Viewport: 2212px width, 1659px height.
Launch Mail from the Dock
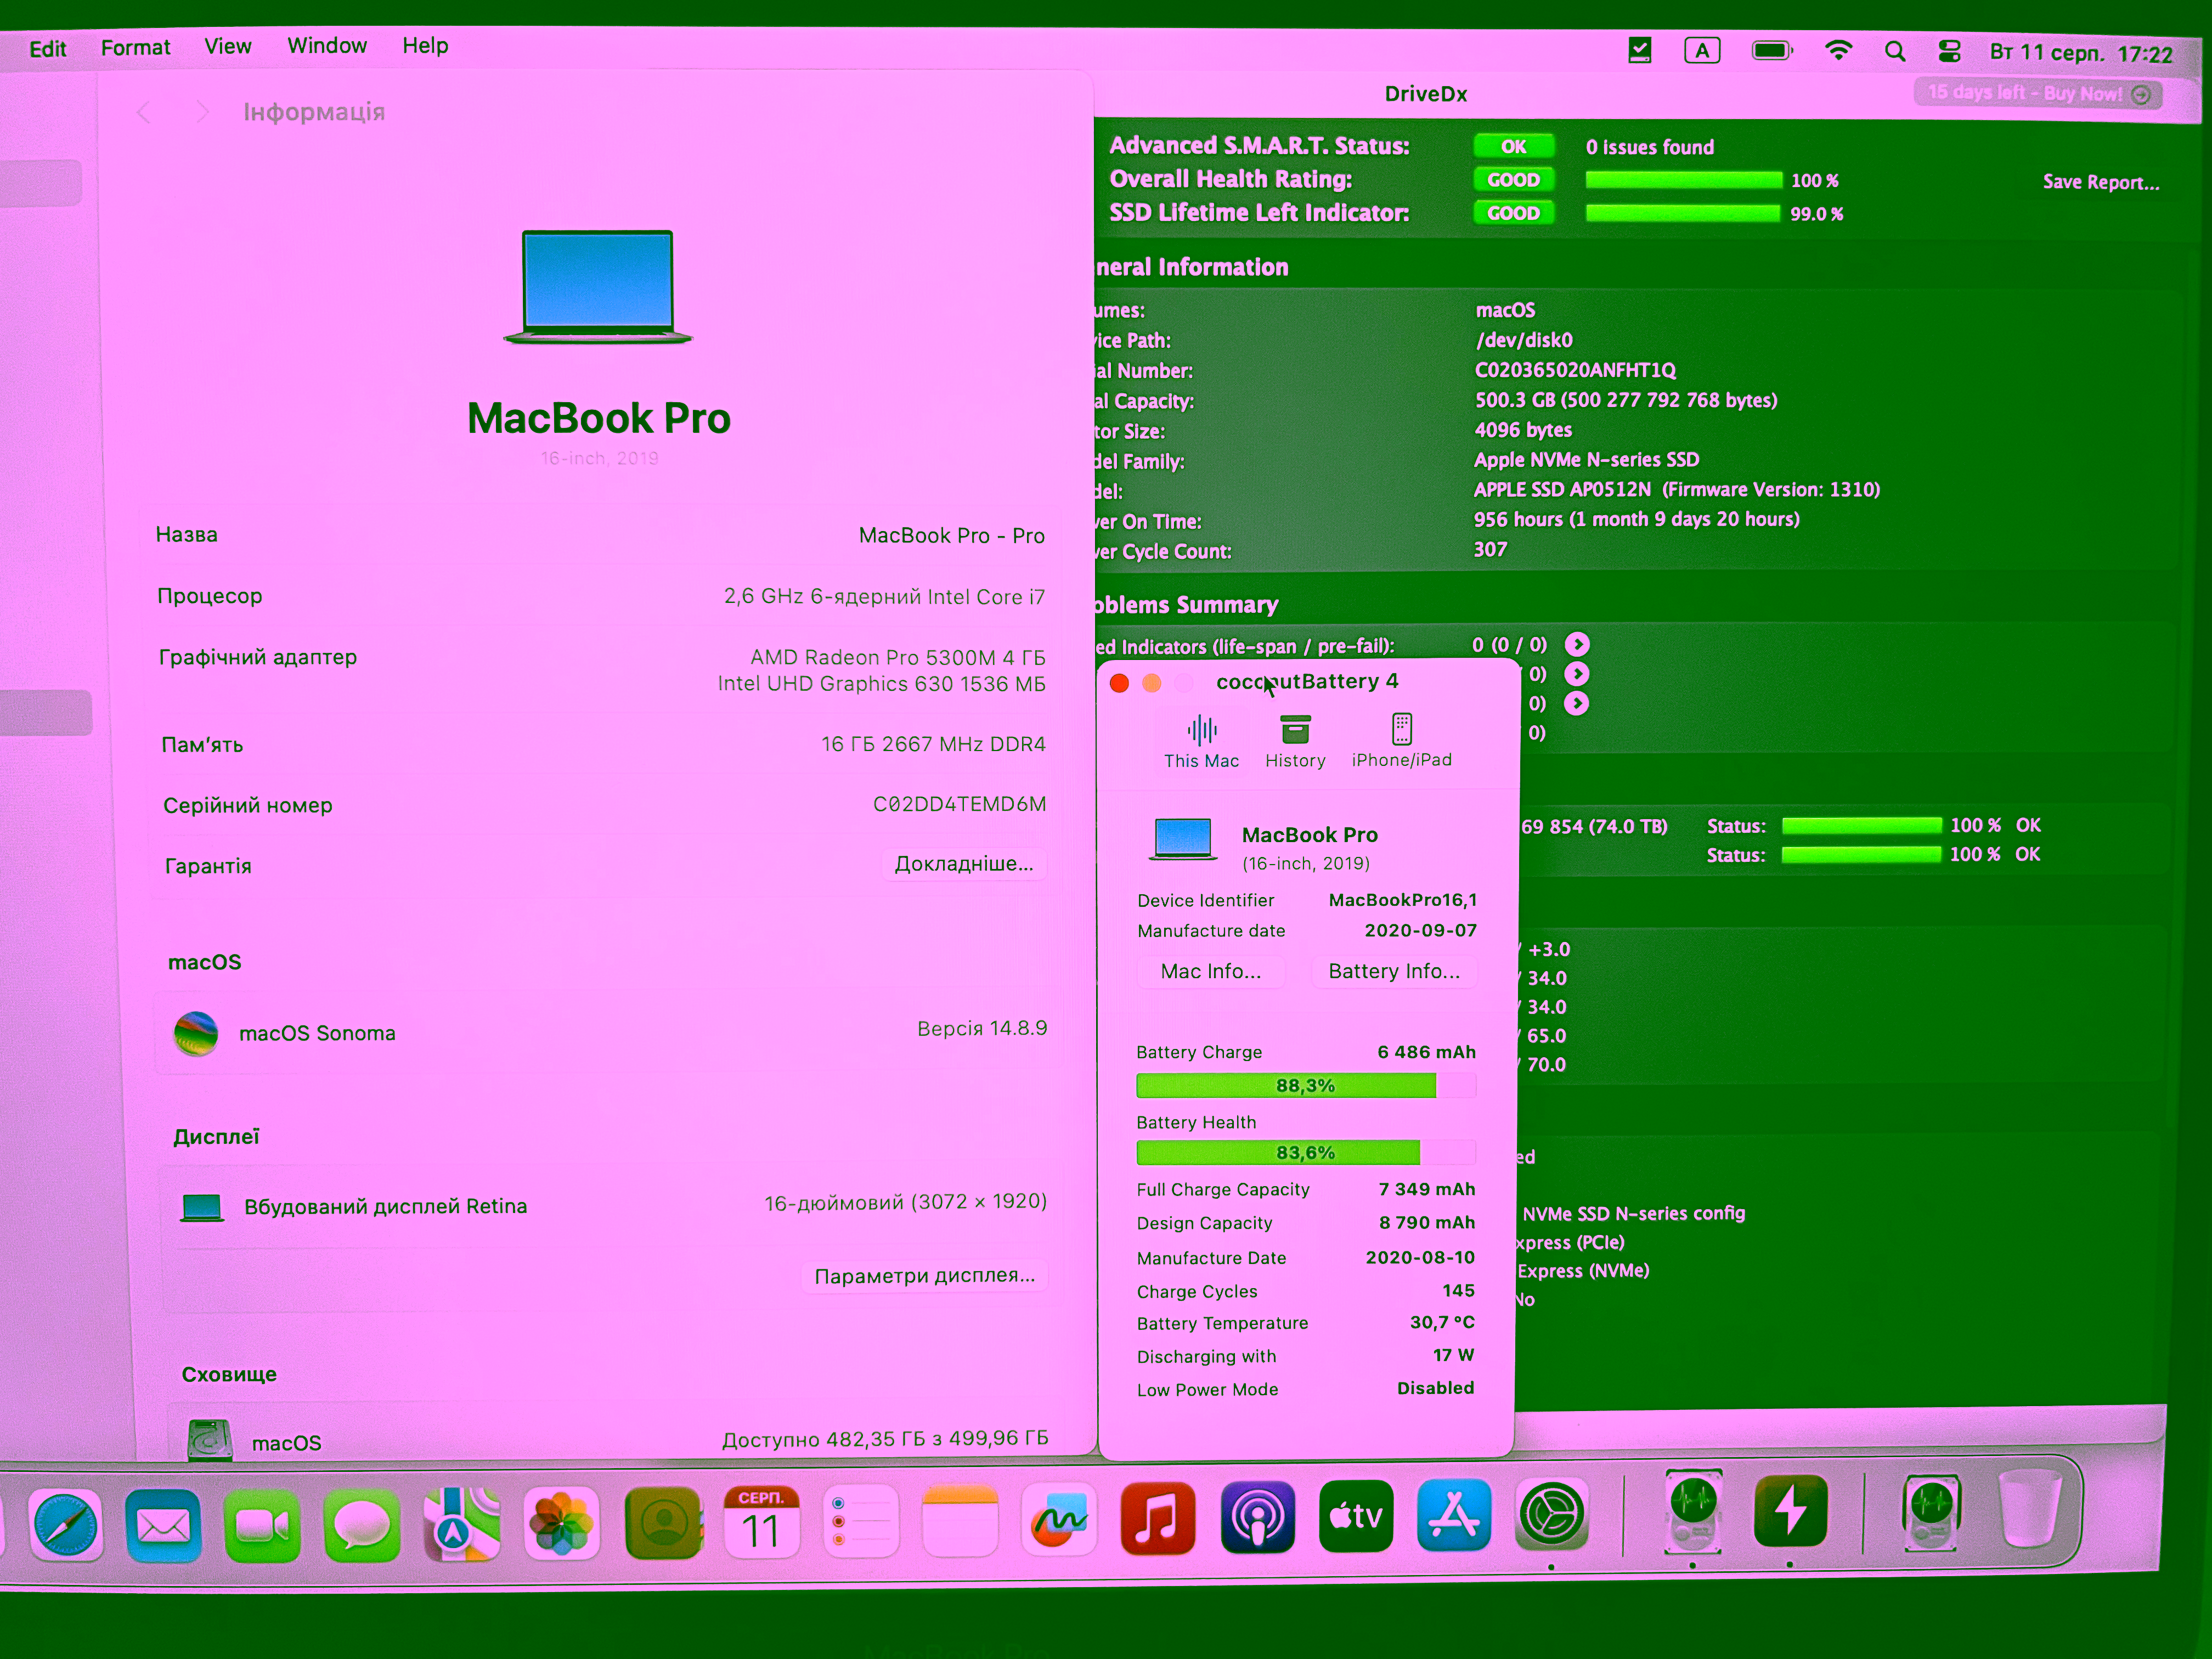point(163,1525)
